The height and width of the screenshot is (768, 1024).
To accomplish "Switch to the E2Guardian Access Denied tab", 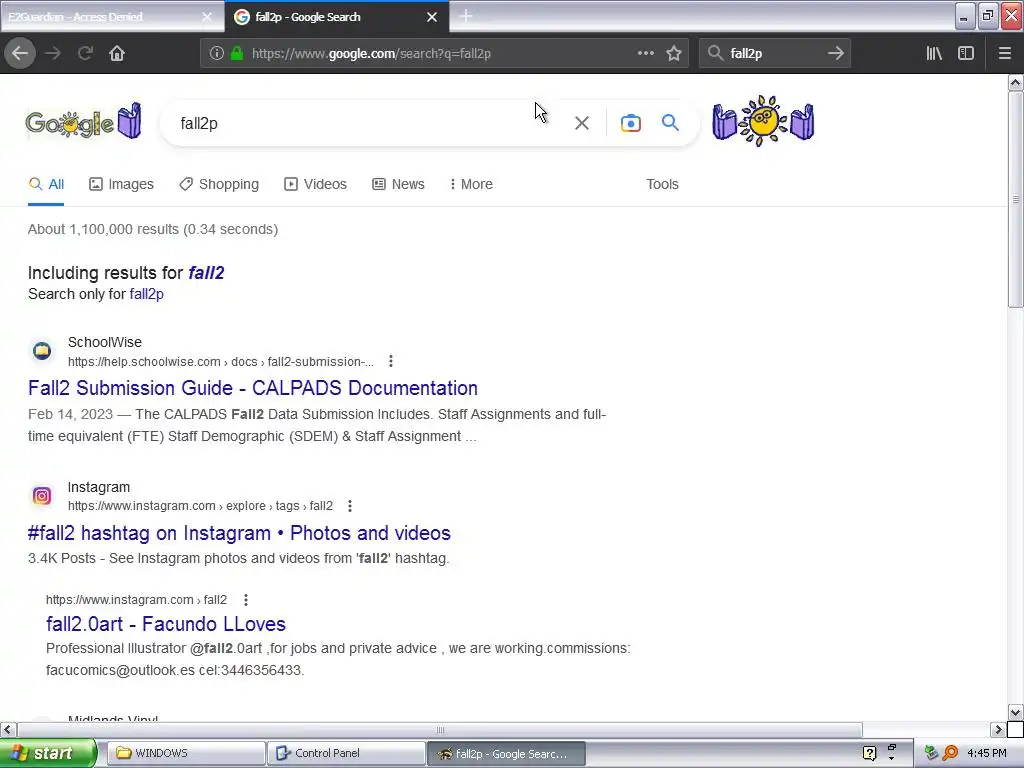I will point(111,17).
